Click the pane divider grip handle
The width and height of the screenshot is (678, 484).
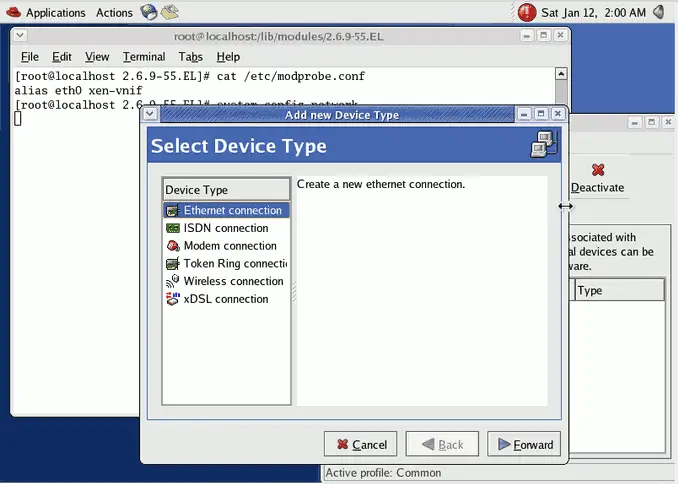293,291
